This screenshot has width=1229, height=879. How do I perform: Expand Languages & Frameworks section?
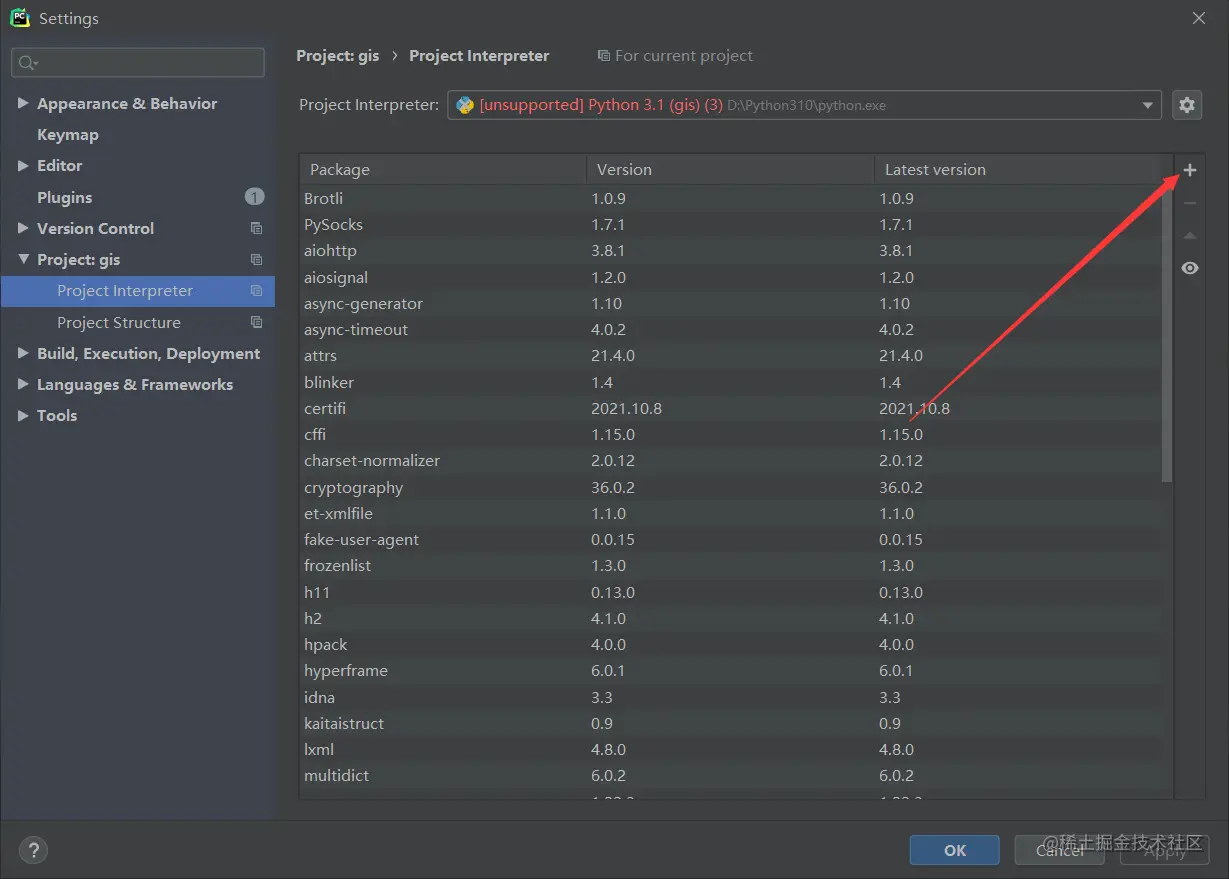click(23, 384)
